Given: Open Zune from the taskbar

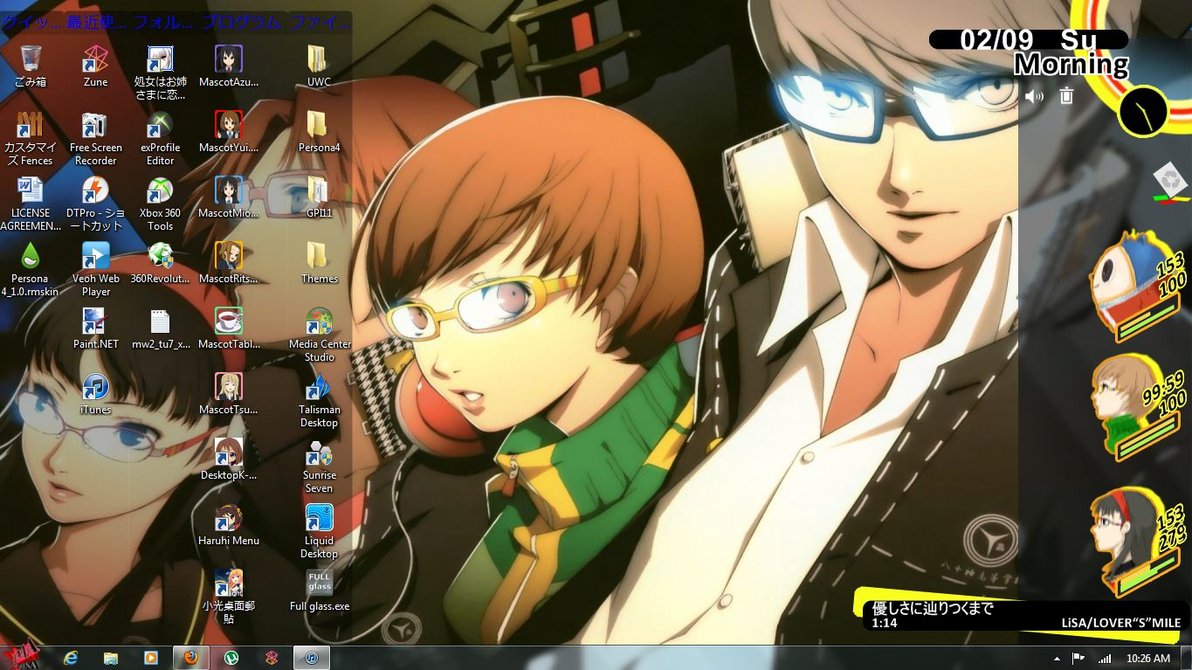Looking at the screenshot, I should point(271,658).
